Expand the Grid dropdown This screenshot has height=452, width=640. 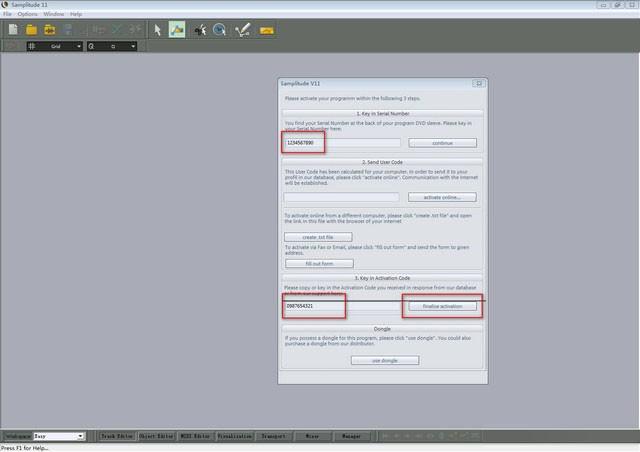[80, 46]
